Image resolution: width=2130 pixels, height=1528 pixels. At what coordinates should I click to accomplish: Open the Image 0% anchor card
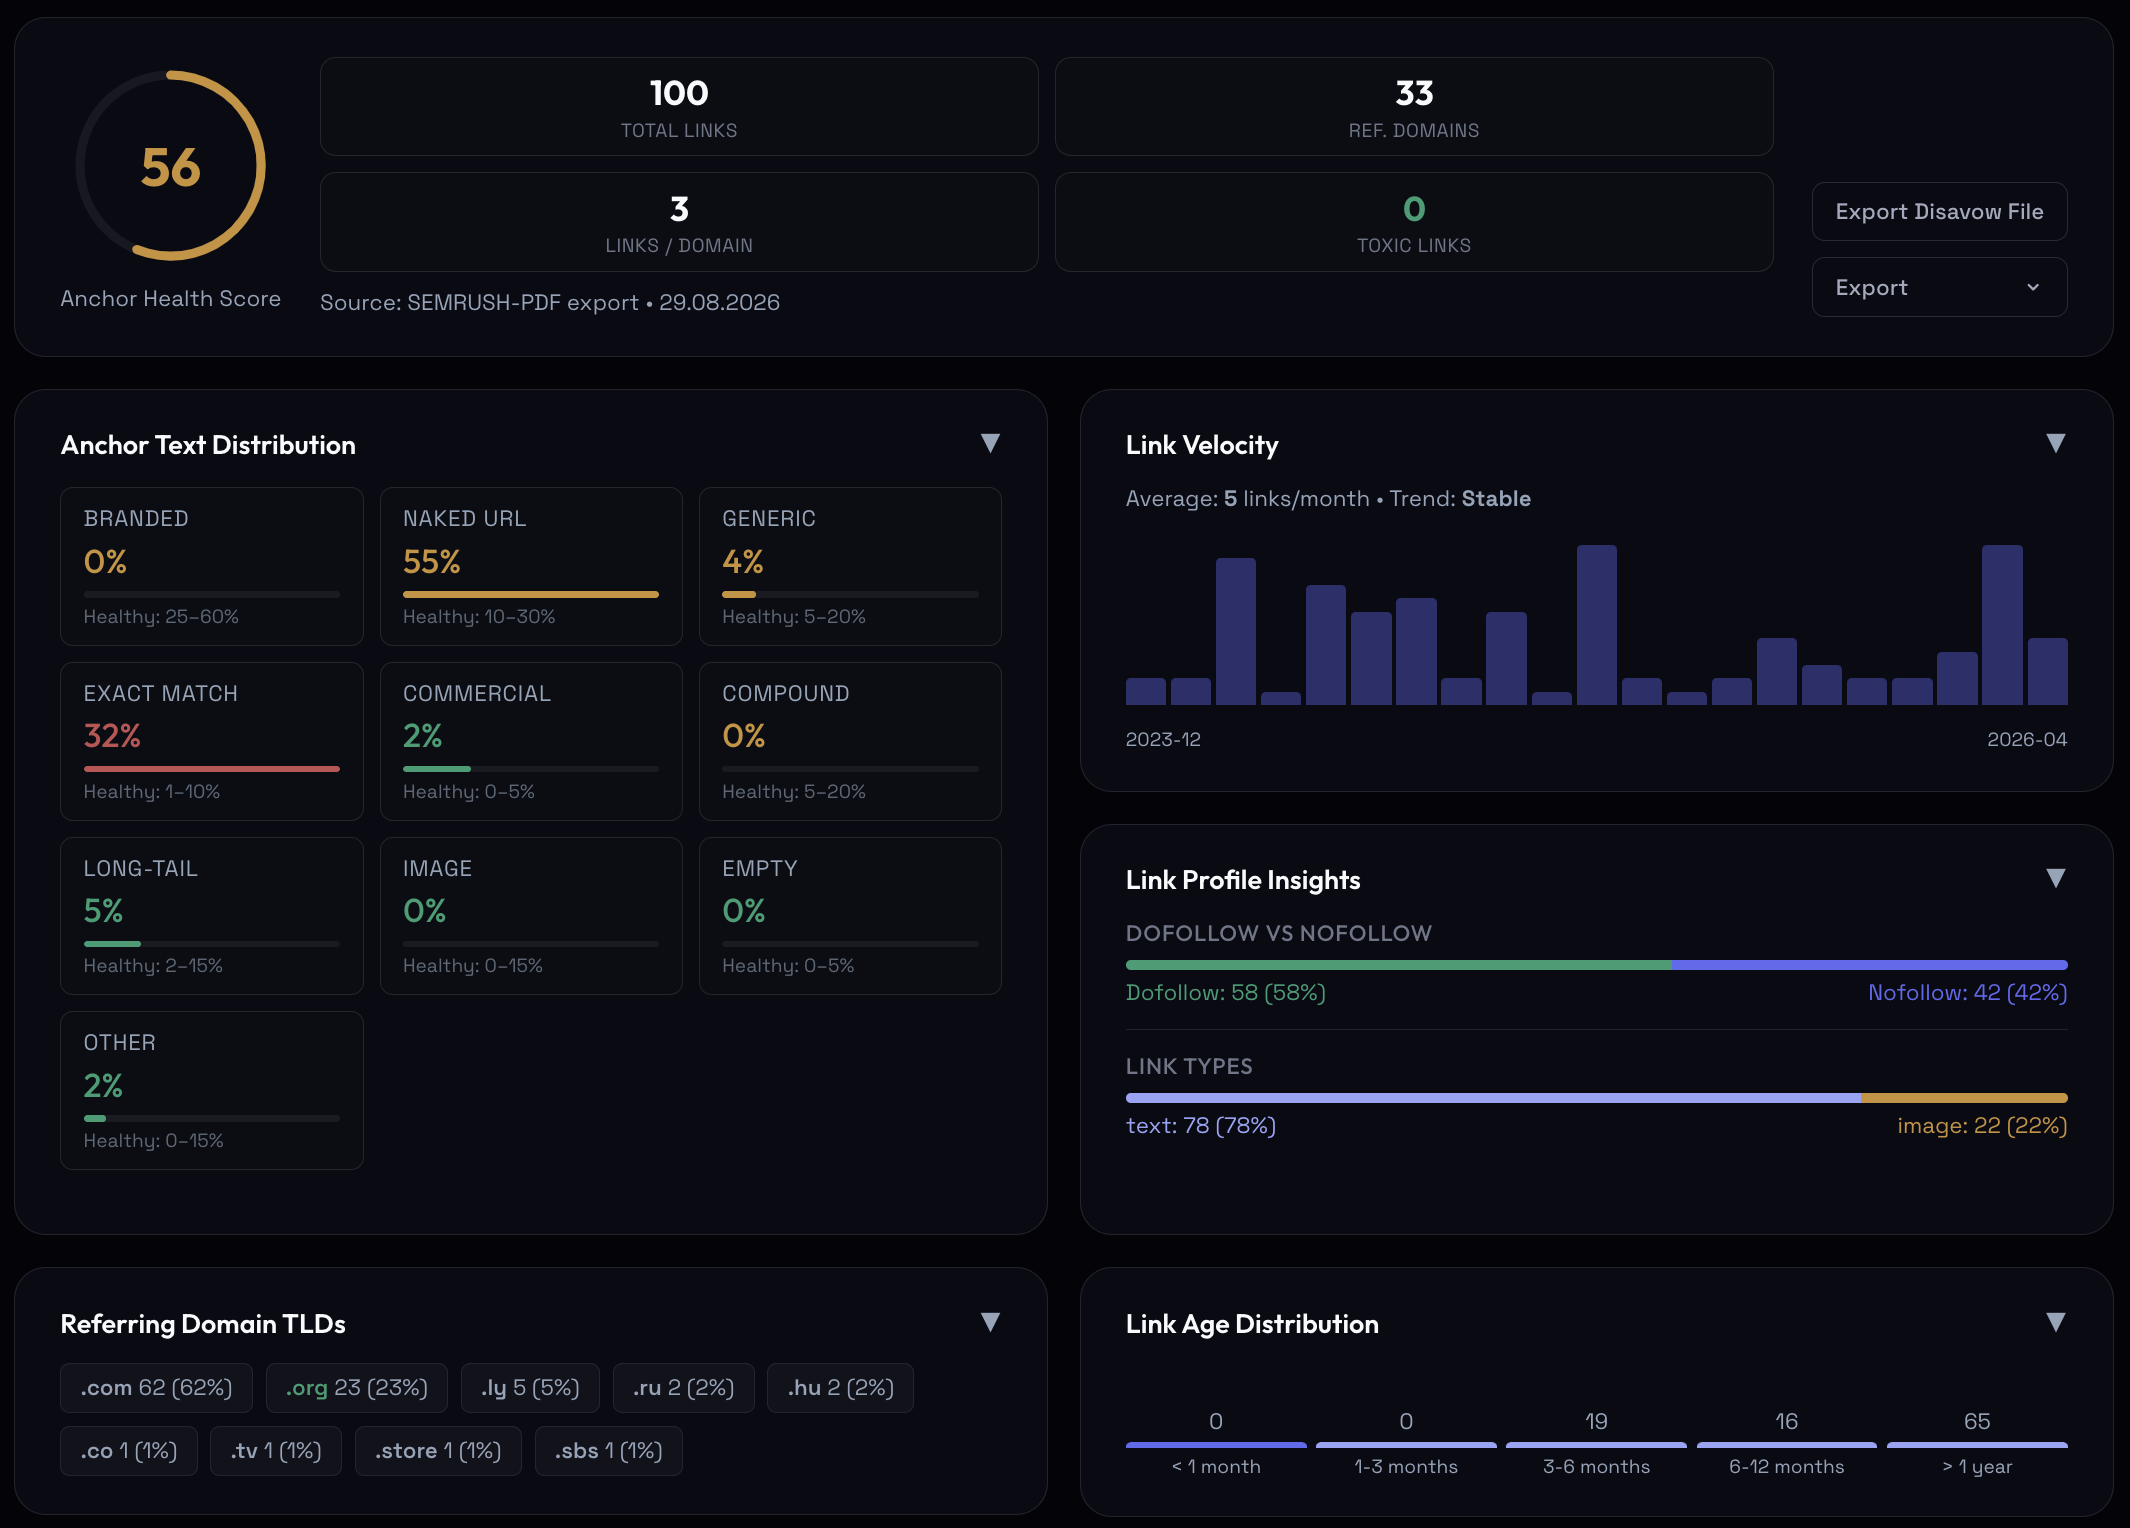(531, 916)
